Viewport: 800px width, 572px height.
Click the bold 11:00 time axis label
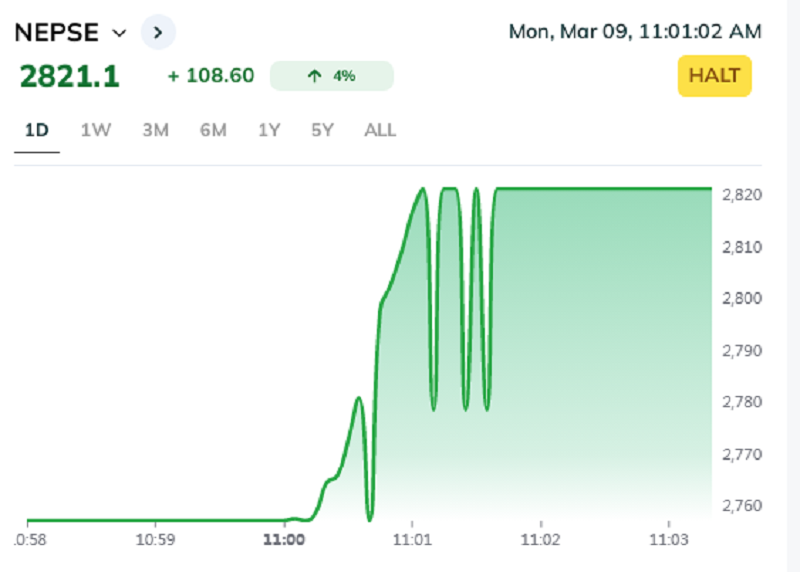pos(283,540)
